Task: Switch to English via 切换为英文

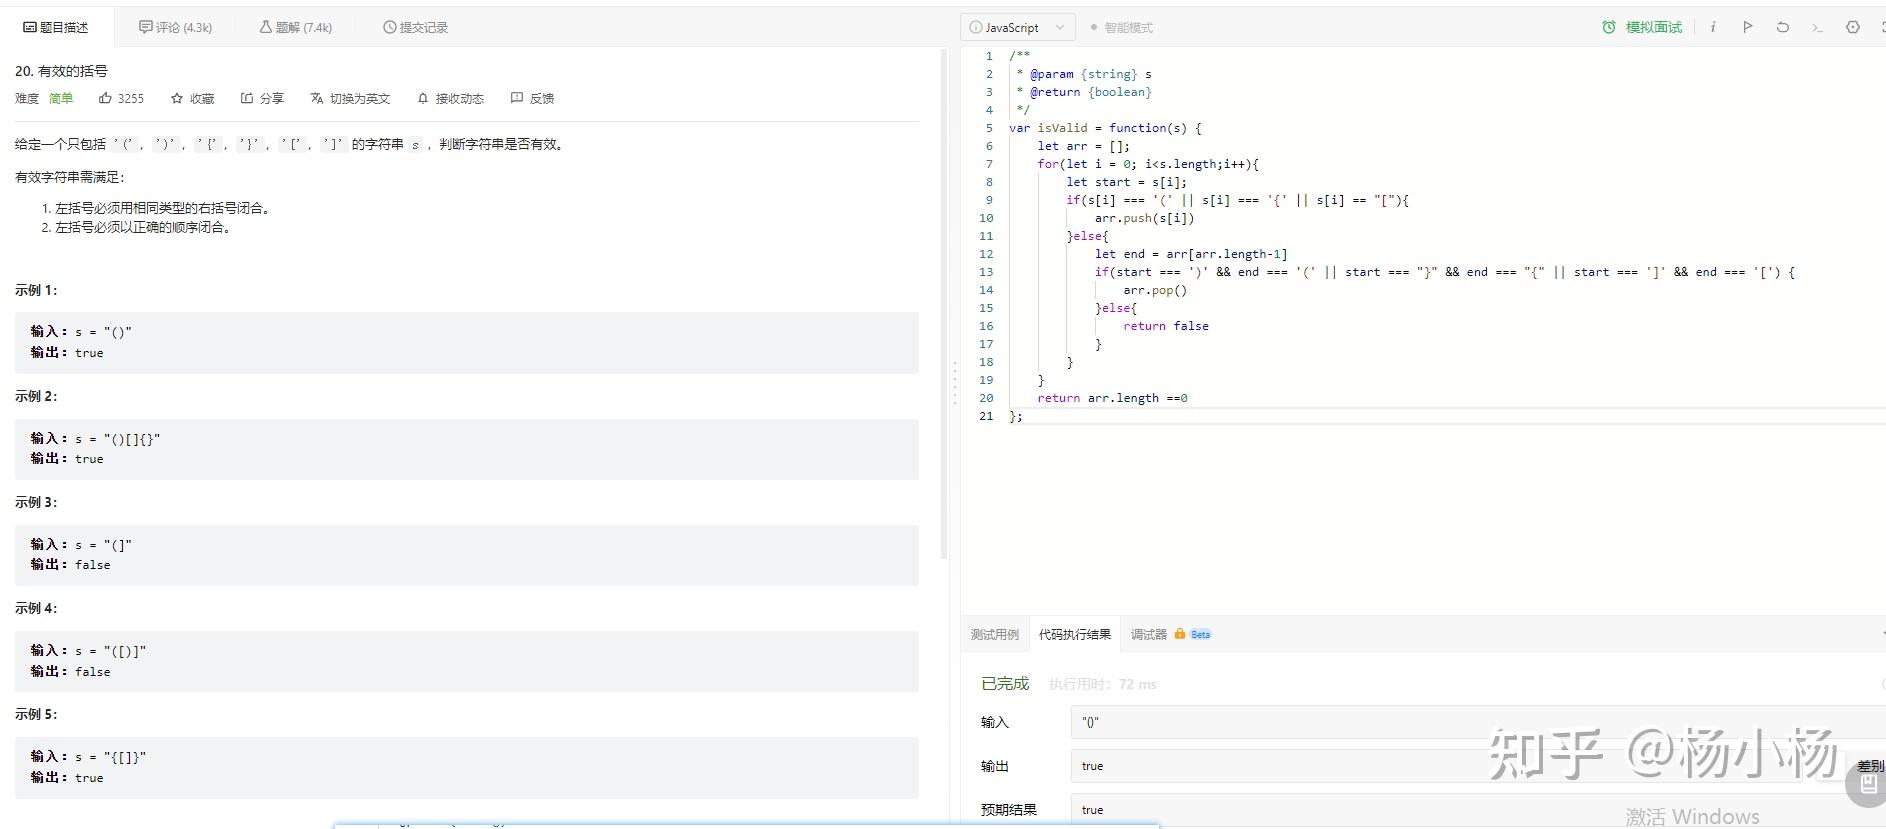Action: pyautogui.click(x=350, y=98)
